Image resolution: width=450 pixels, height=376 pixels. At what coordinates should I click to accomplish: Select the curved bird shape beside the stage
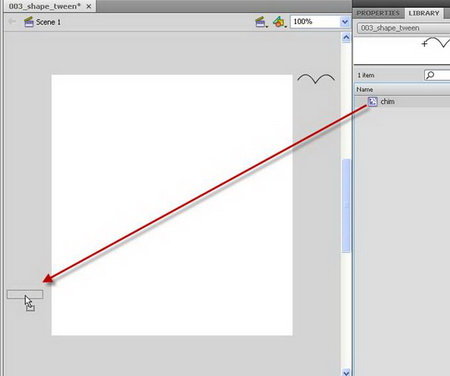click(x=316, y=78)
